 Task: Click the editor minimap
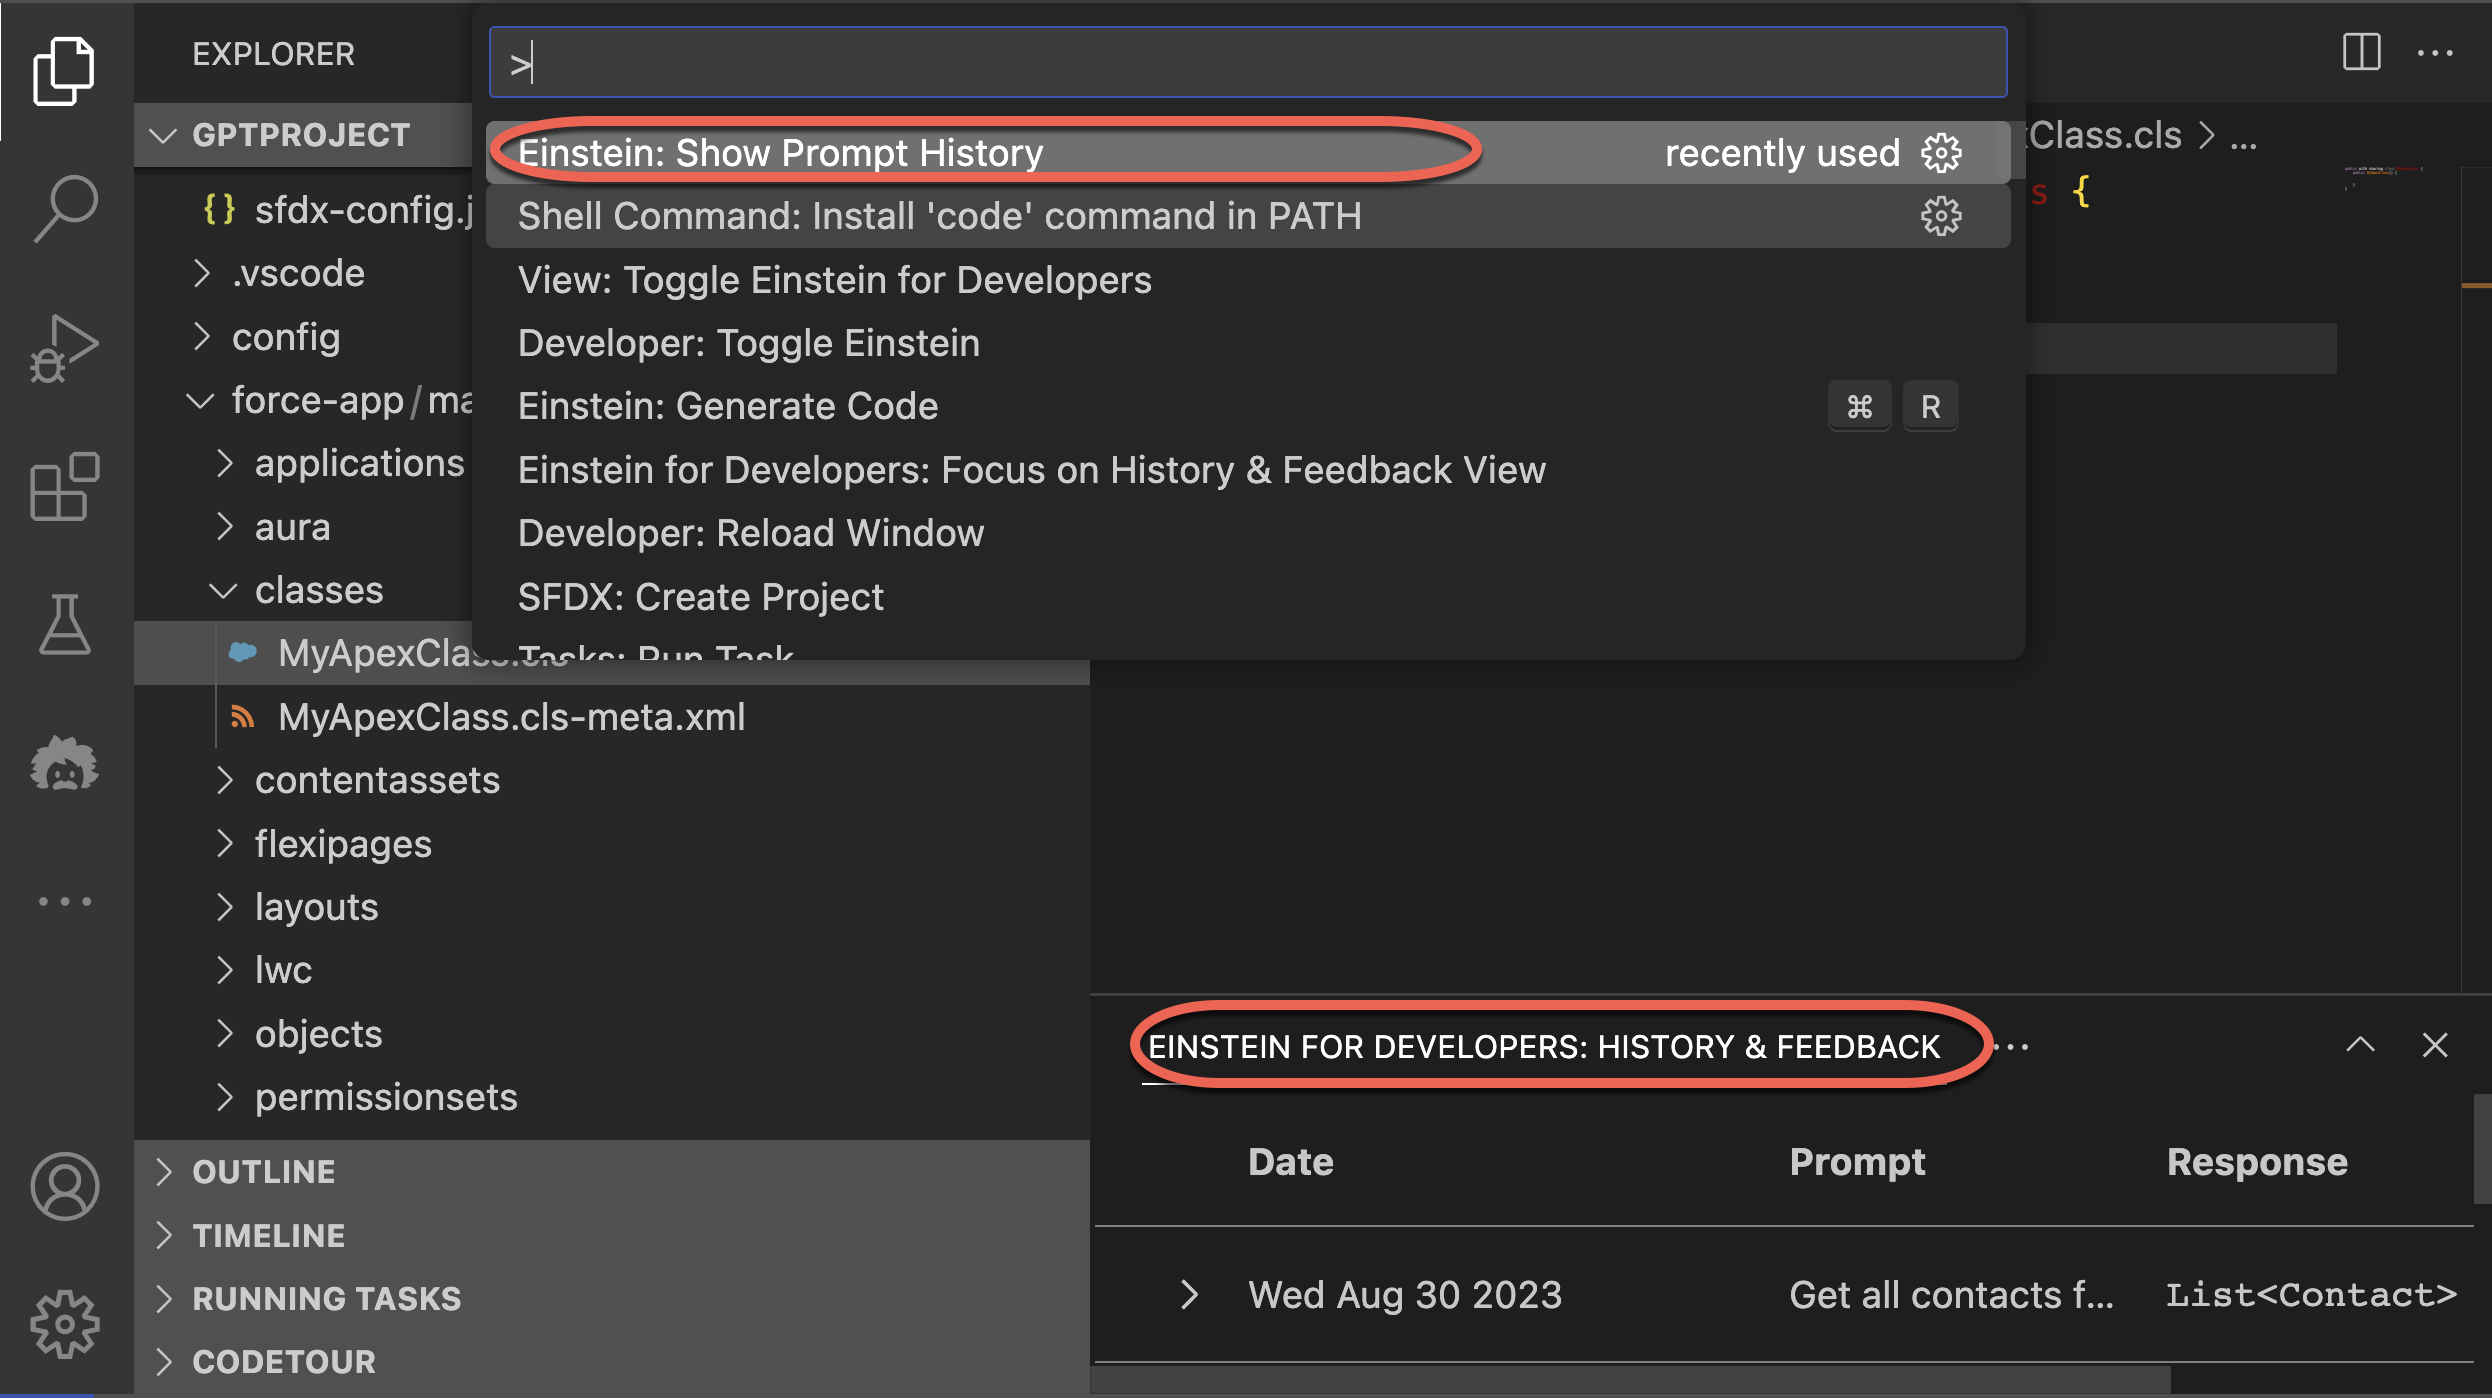pyautogui.click(x=2384, y=178)
